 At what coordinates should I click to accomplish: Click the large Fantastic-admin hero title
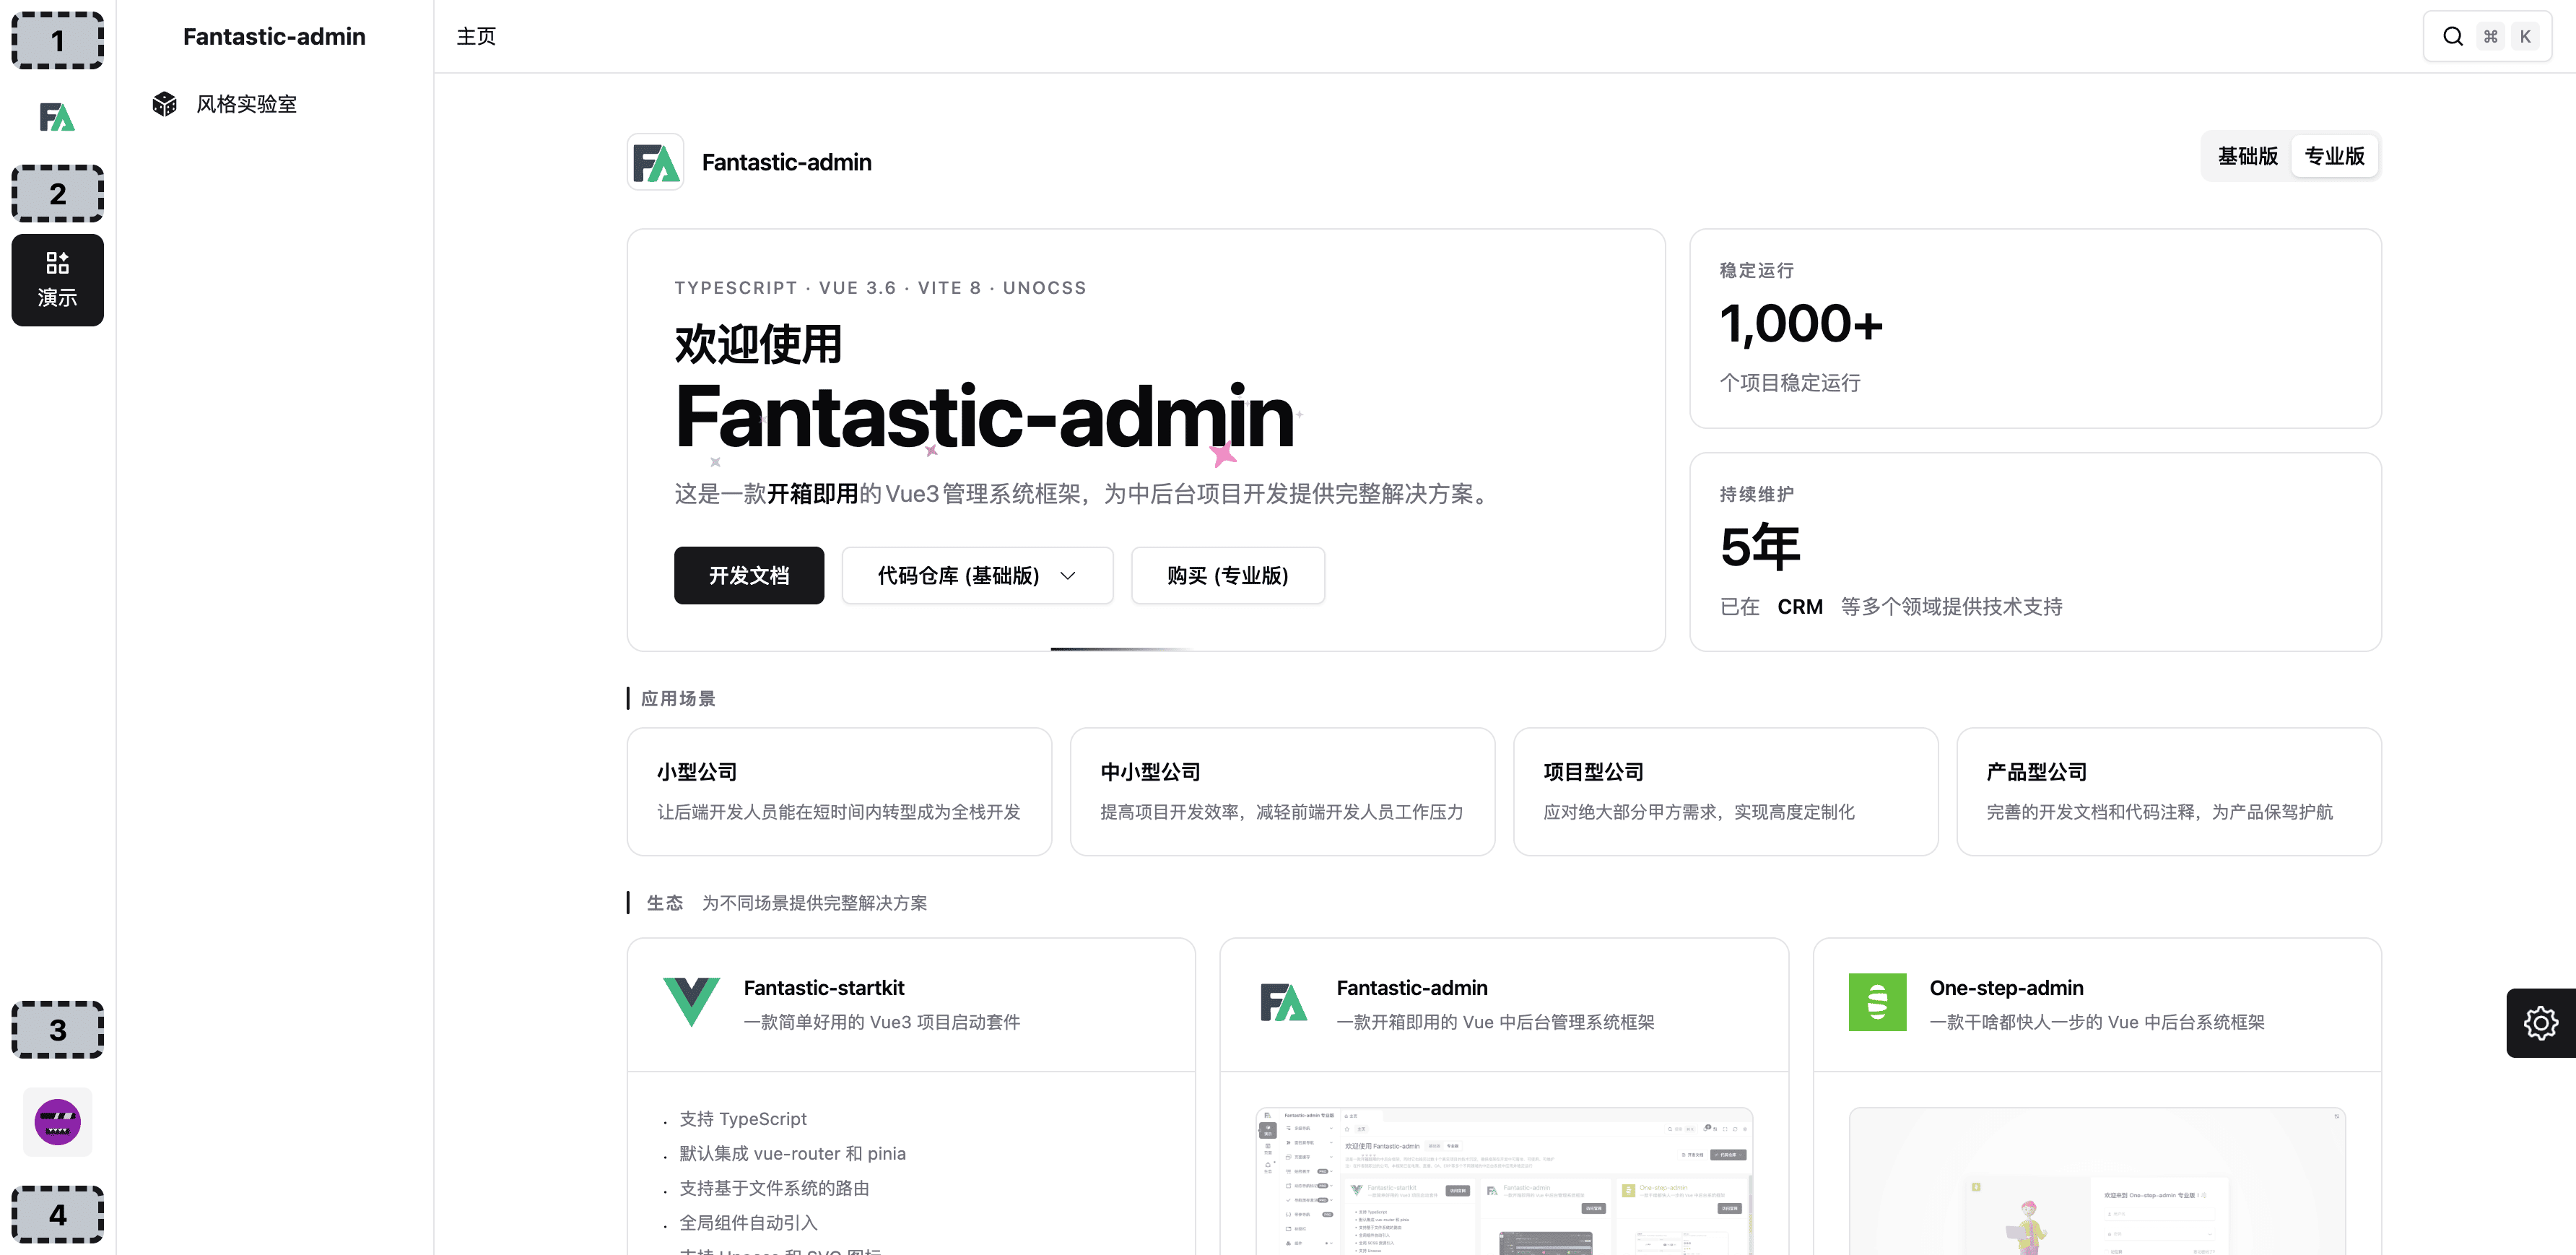coord(985,417)
